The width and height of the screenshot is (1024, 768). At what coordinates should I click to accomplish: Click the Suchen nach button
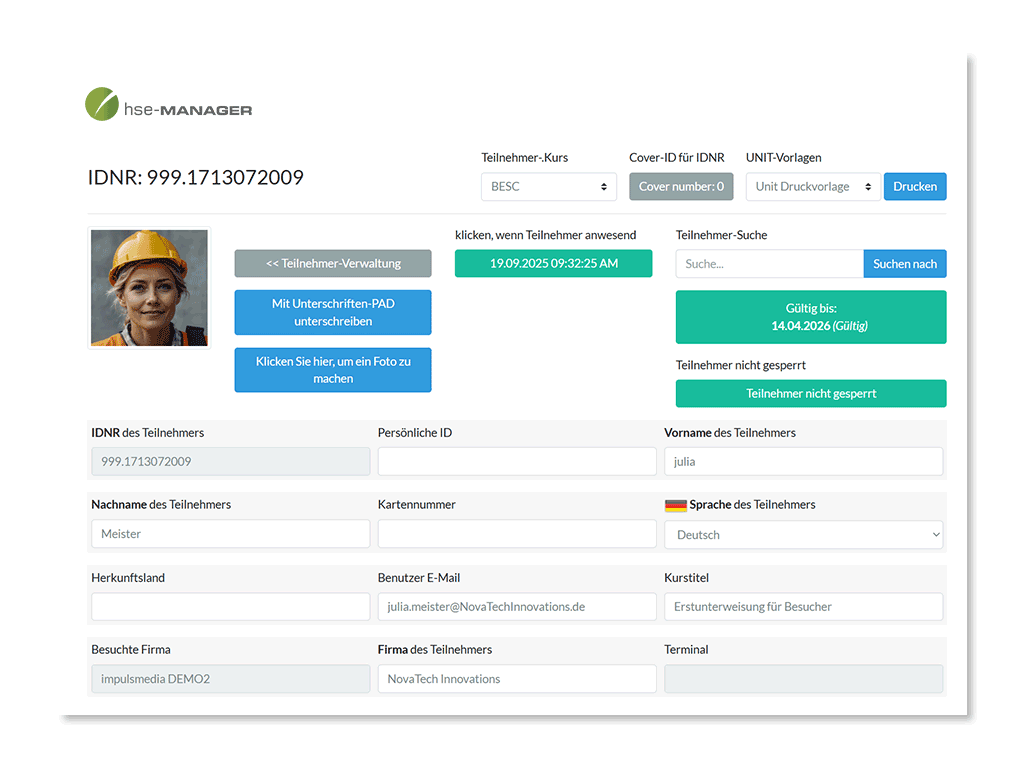pyautogui.click(x=904, y=263)
